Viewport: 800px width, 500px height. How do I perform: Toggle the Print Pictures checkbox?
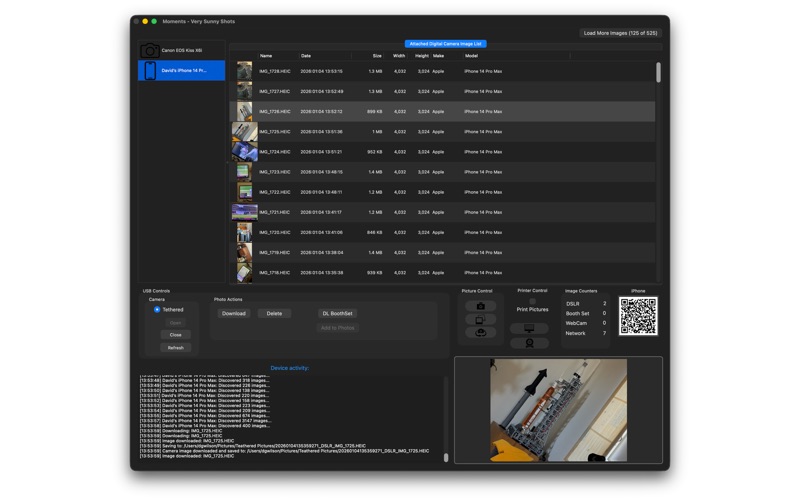point(533,301)
